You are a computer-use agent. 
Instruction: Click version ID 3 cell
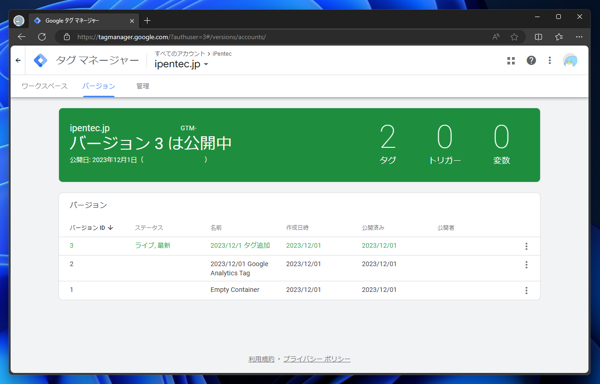coord(72,246)
